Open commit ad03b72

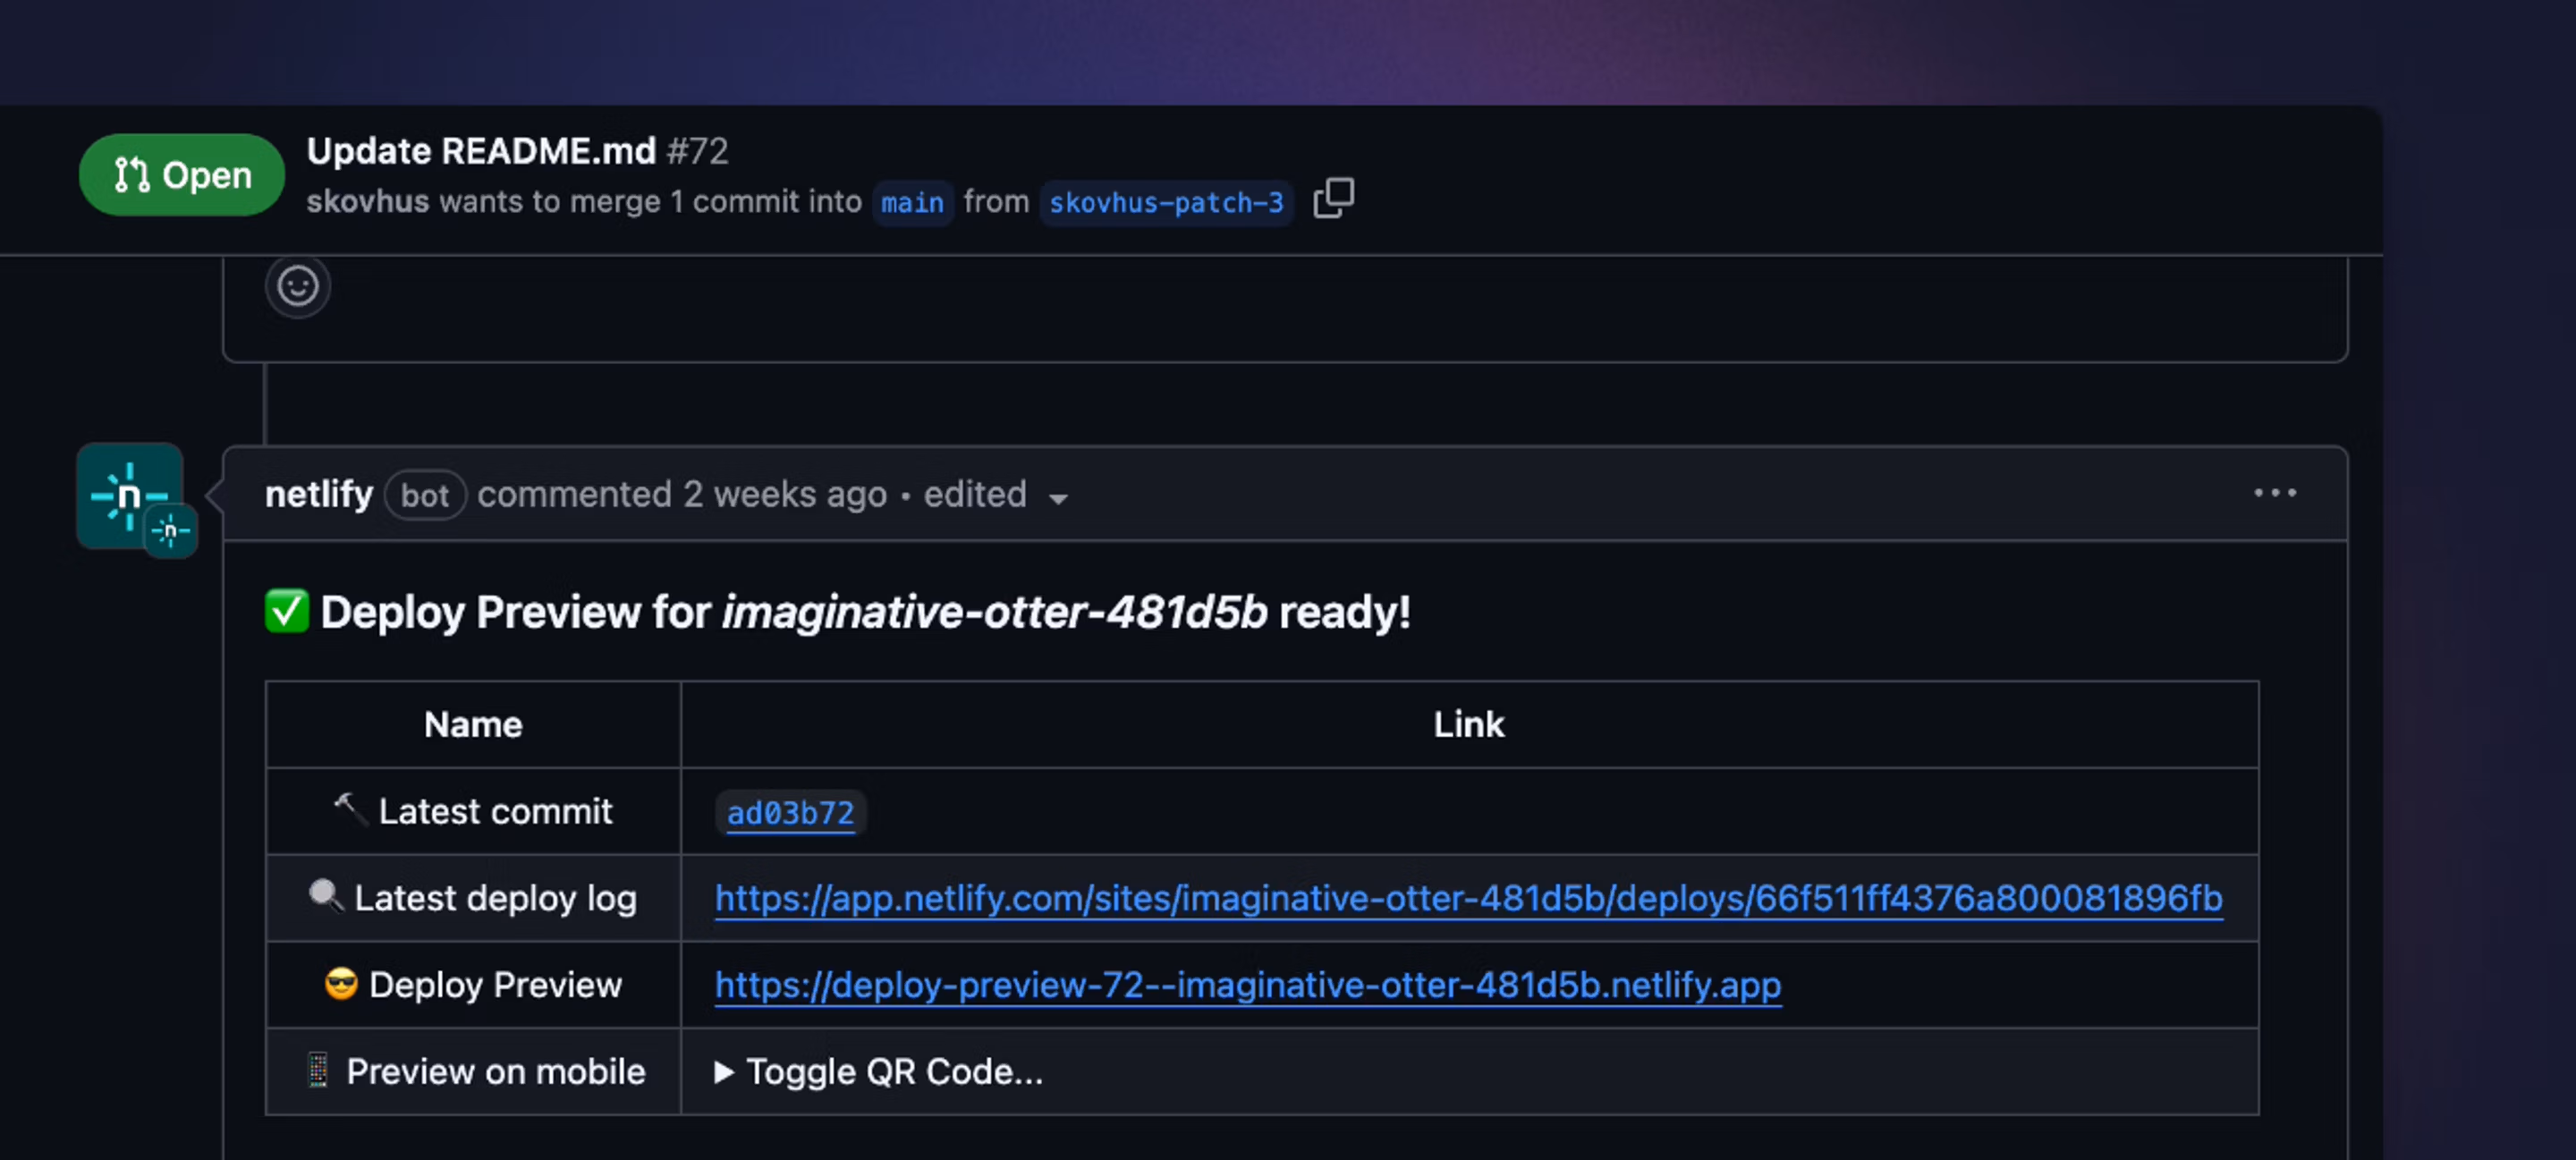(x=790, y=813)
